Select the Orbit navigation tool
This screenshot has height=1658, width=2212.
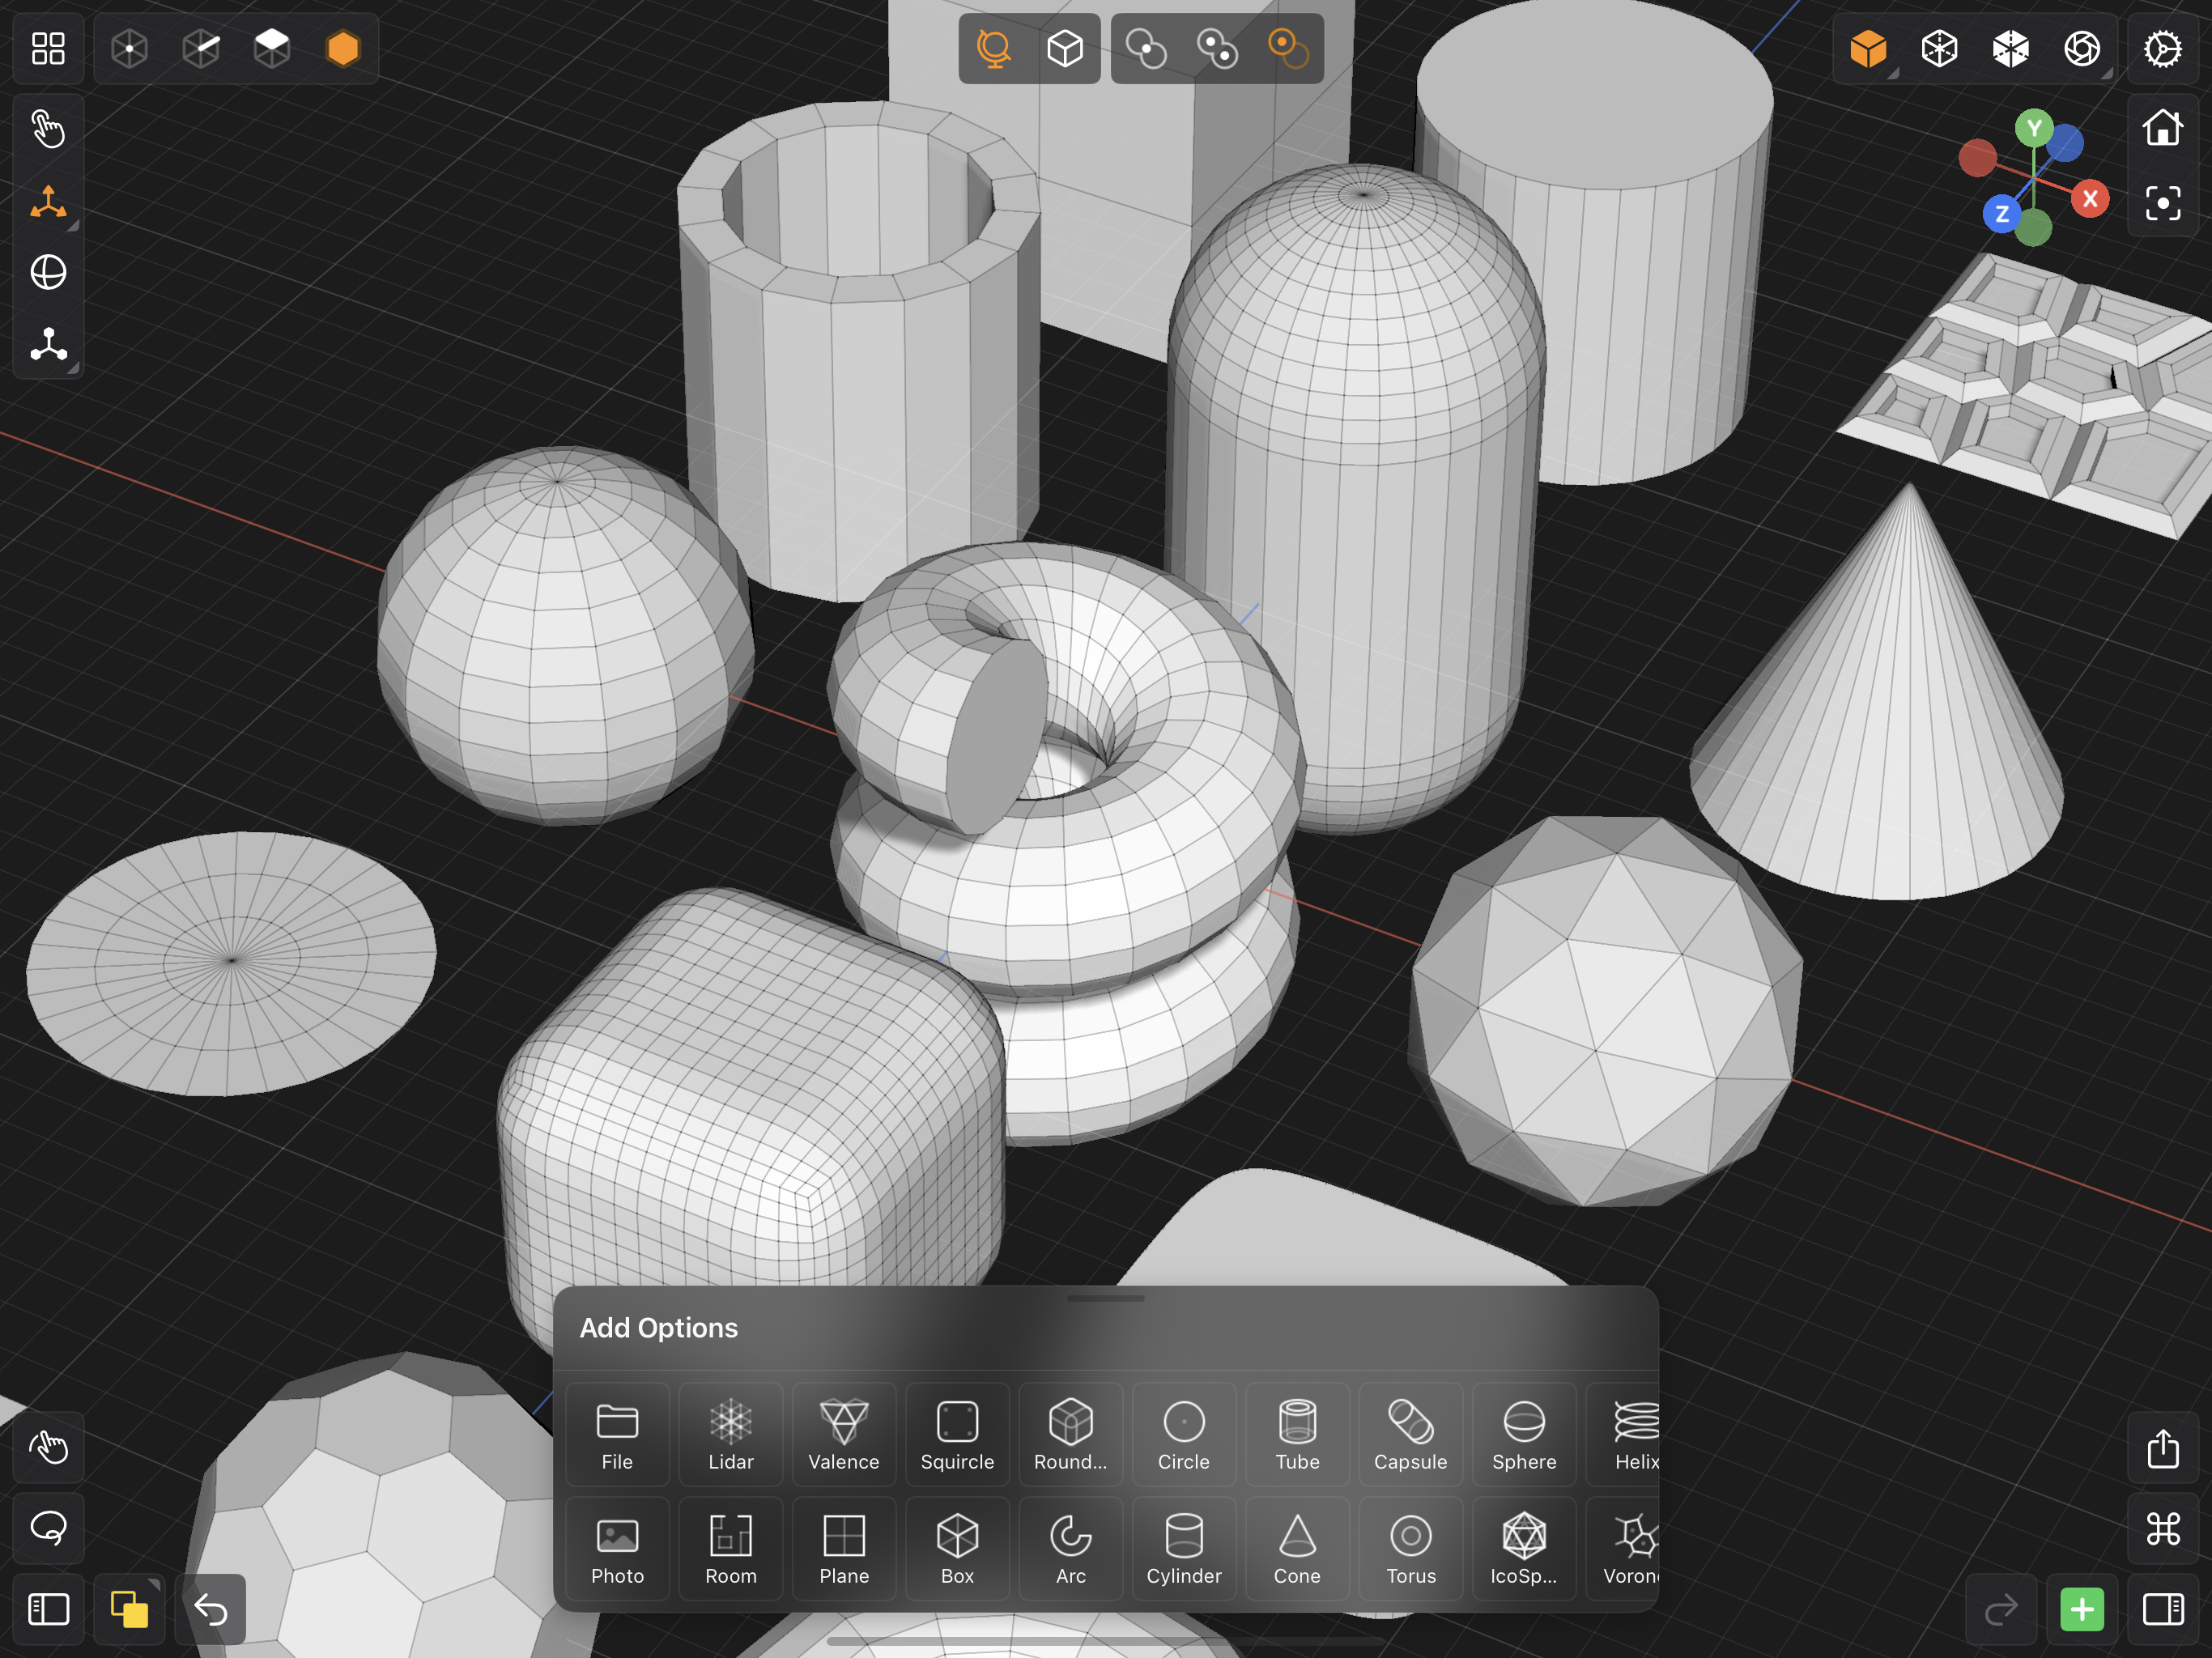(x=47, y=274)
